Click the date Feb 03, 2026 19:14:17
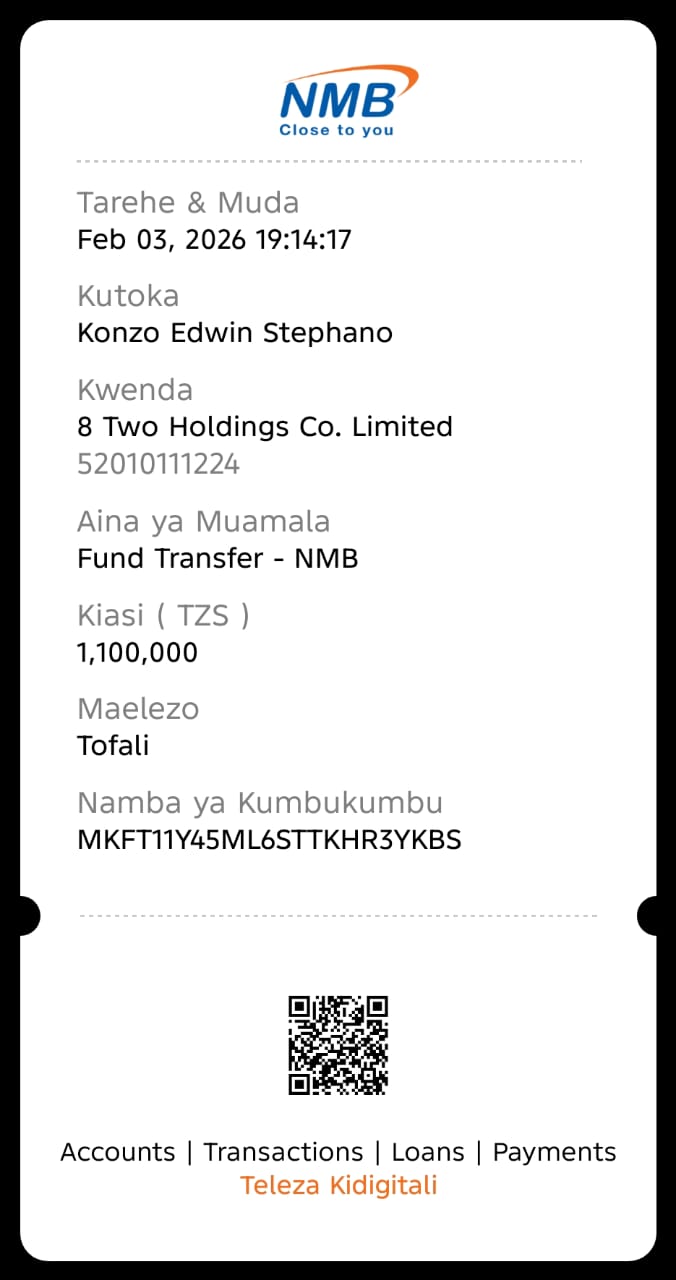 coord(214,240)
